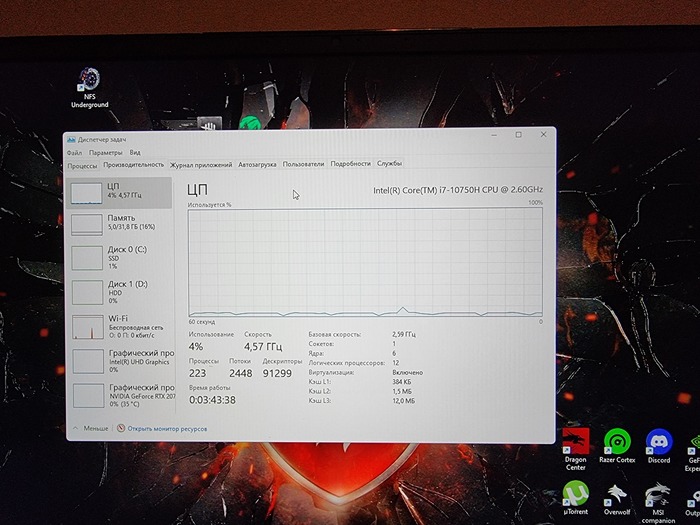Open the Razer Cortex desktop icon

tap(617, 446)
